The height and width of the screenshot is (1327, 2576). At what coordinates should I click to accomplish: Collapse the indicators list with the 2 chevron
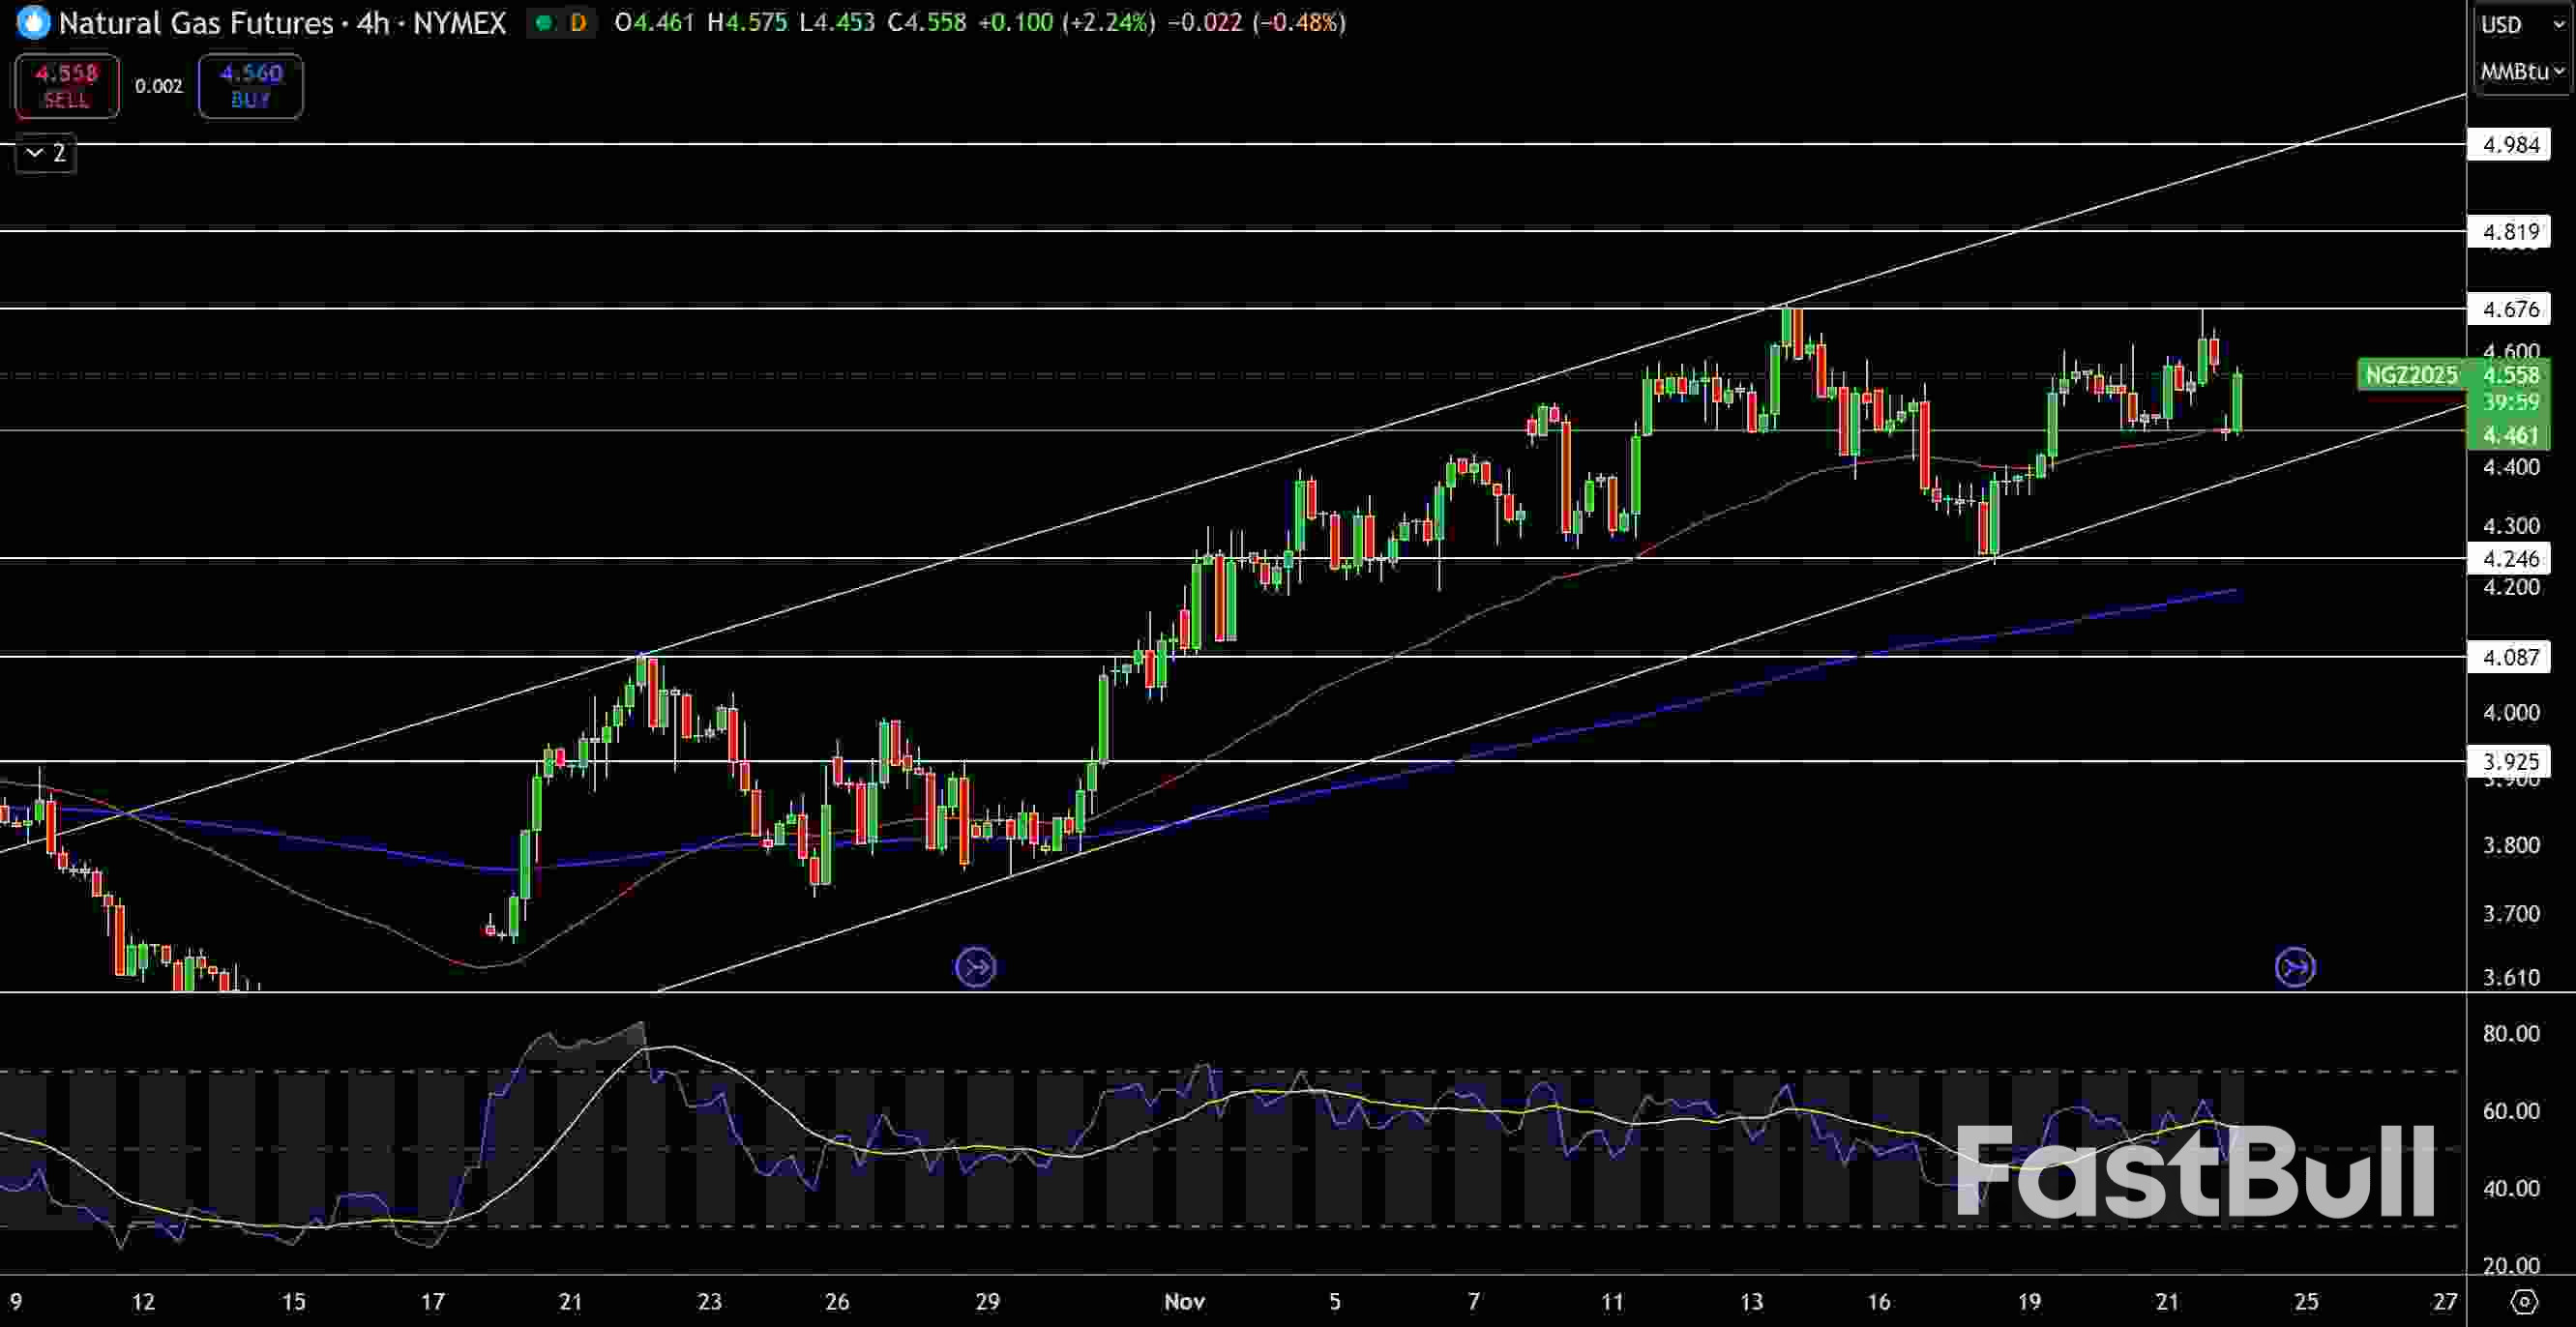click(x=44, y=153)
